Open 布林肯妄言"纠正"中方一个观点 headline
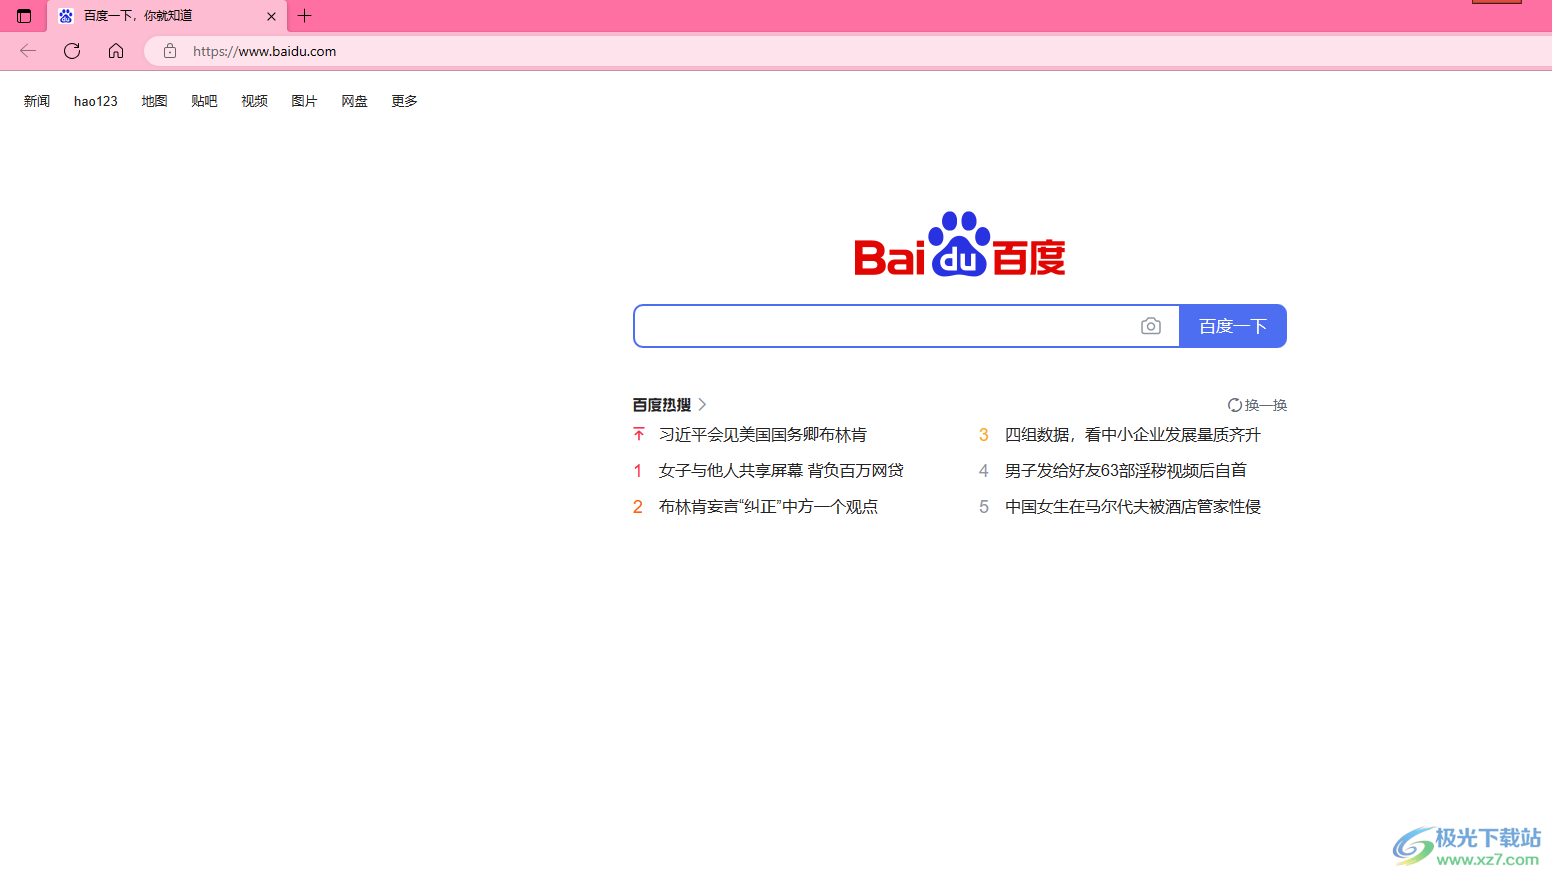Screen dimensions: 1552x876 [x=768, y=507]
